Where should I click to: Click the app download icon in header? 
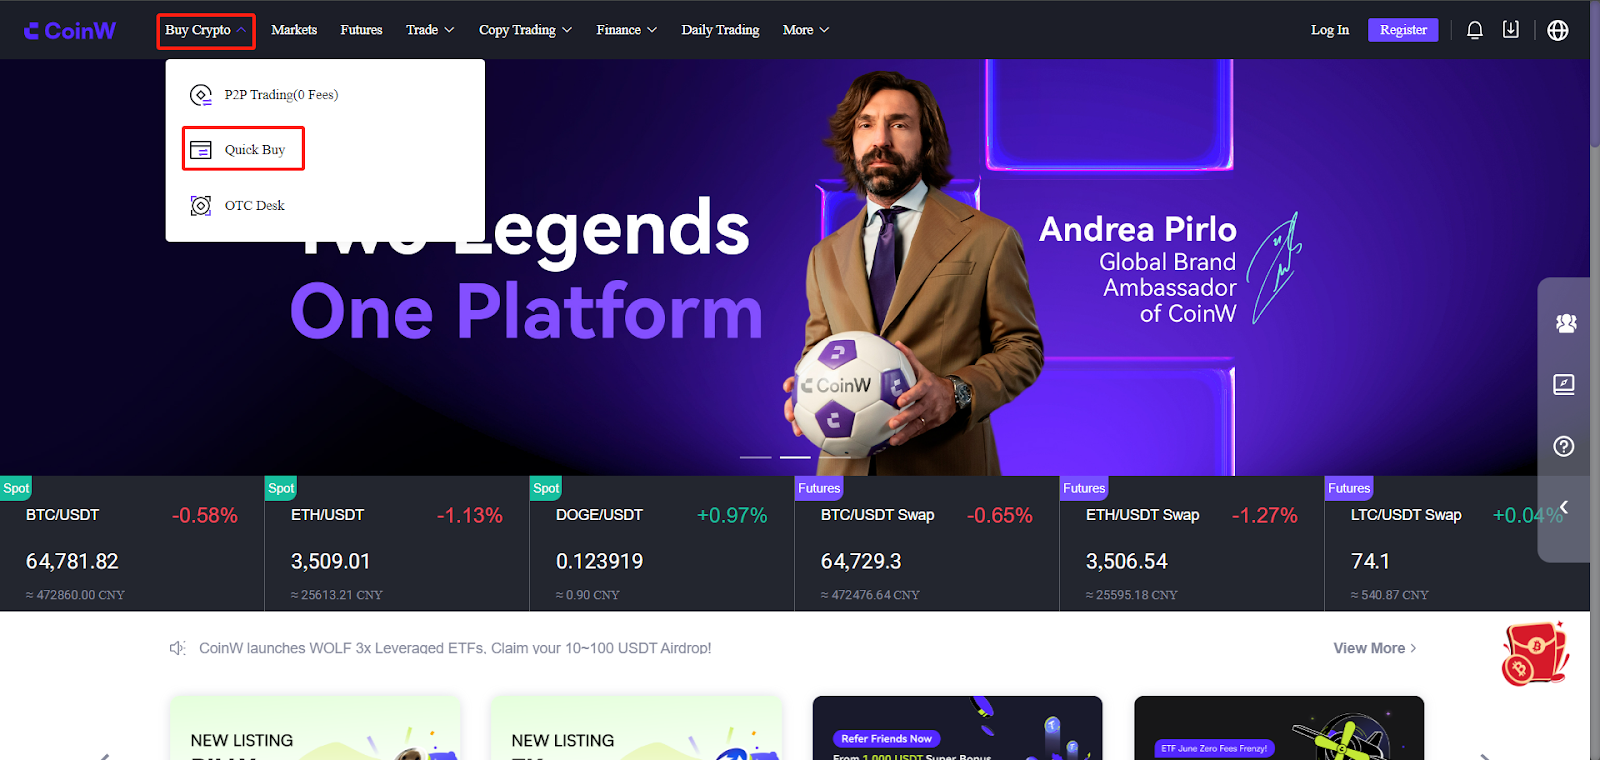click(x=1511, y=30)
